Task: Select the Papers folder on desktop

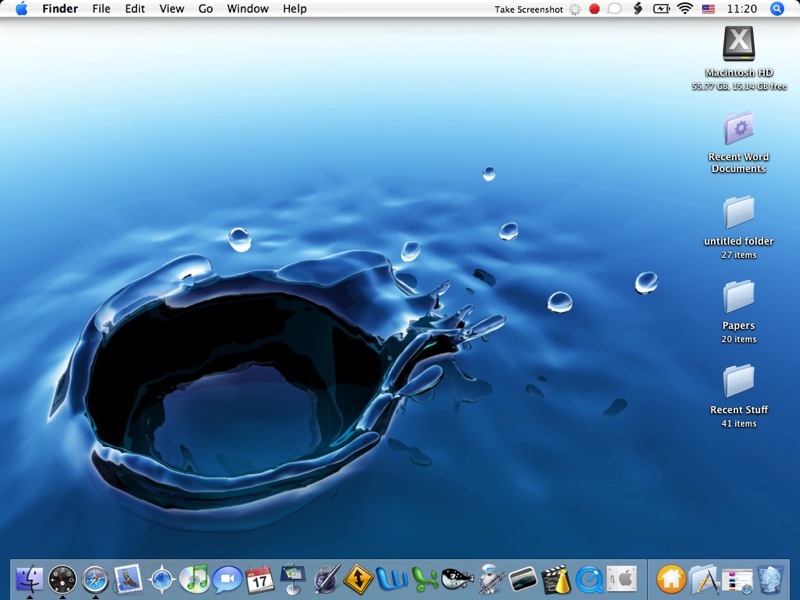Action: point(739,298)
